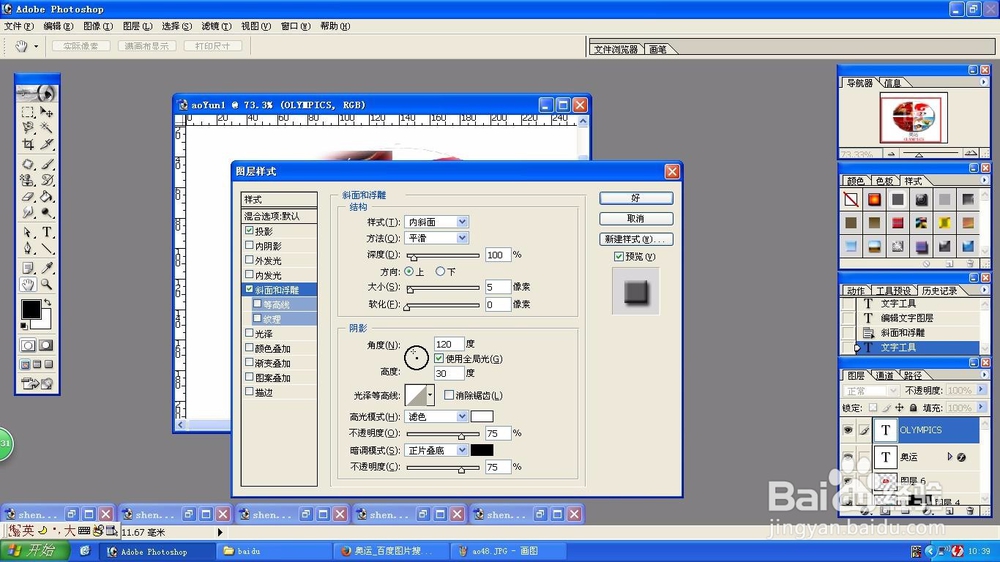Click the 大小 size input field
Screen dimensions: 1000x562
497,287
